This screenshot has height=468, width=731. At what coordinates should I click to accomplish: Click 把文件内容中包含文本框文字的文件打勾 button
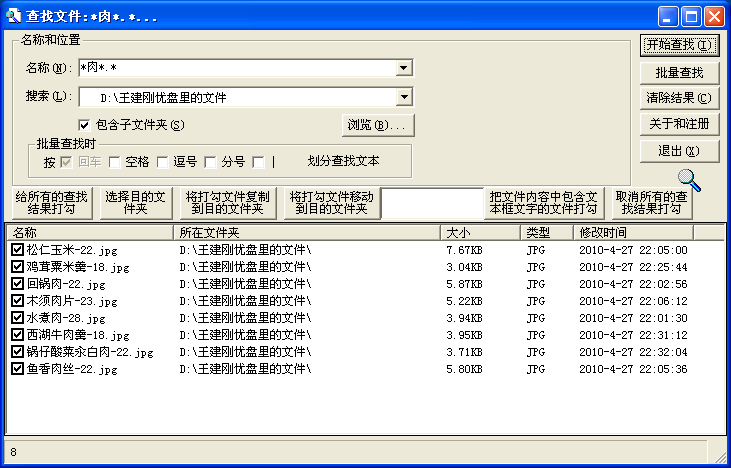544,203
